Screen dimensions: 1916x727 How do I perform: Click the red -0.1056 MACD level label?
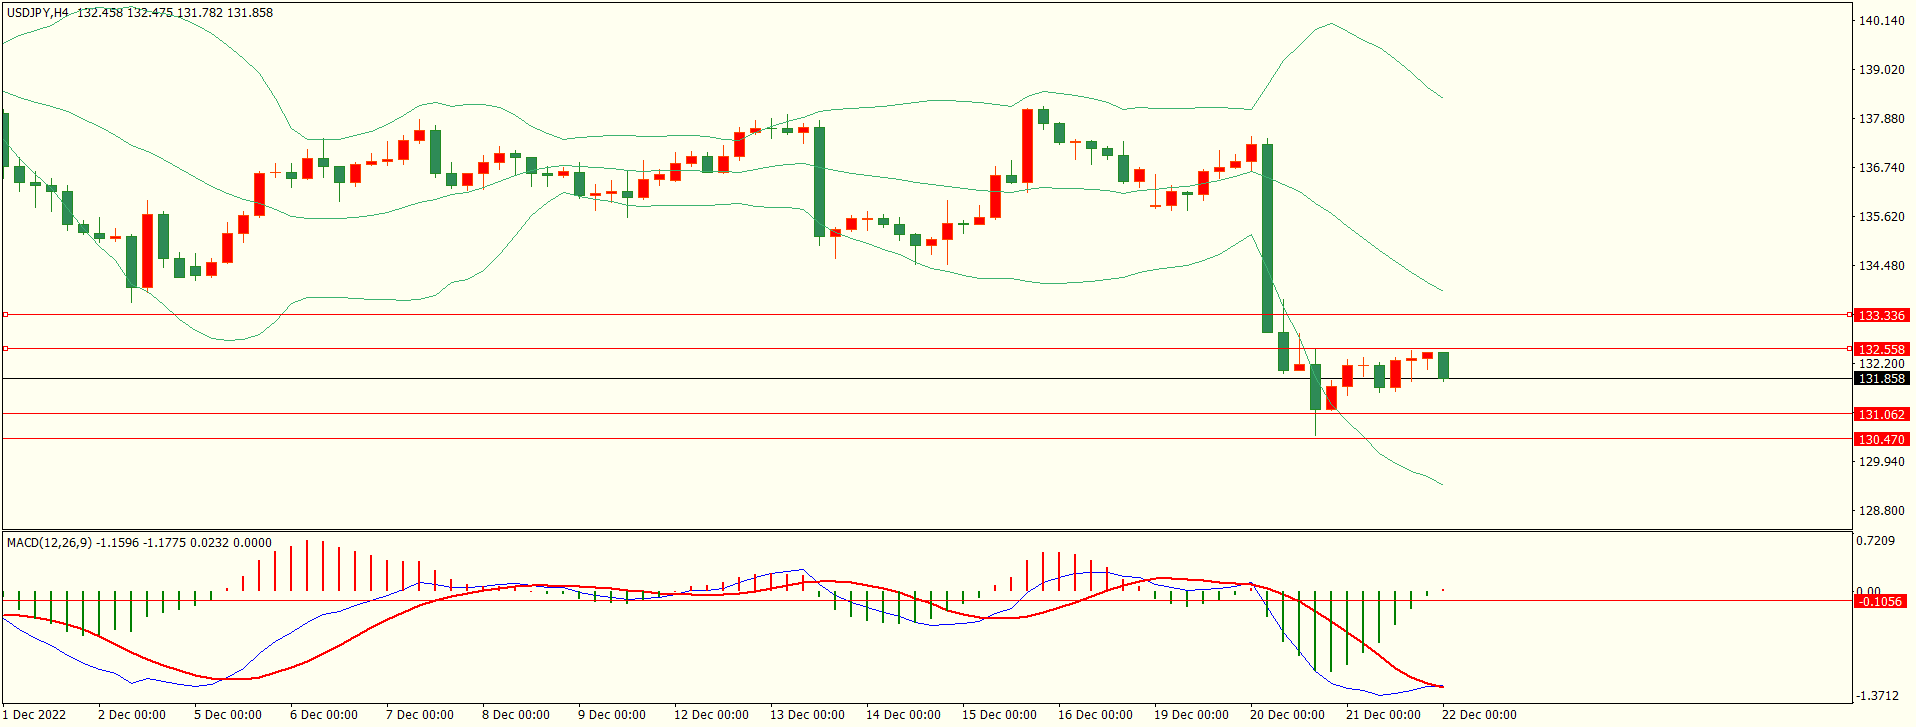[x=1881, y=601]
